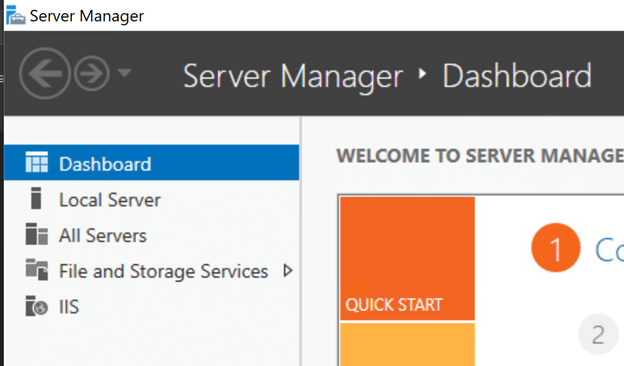Click the Server Manager breadcrumb text
Image resolution: width=624 pixels, height=366 pixels.
pyautogui.click(x=293, y=76)
